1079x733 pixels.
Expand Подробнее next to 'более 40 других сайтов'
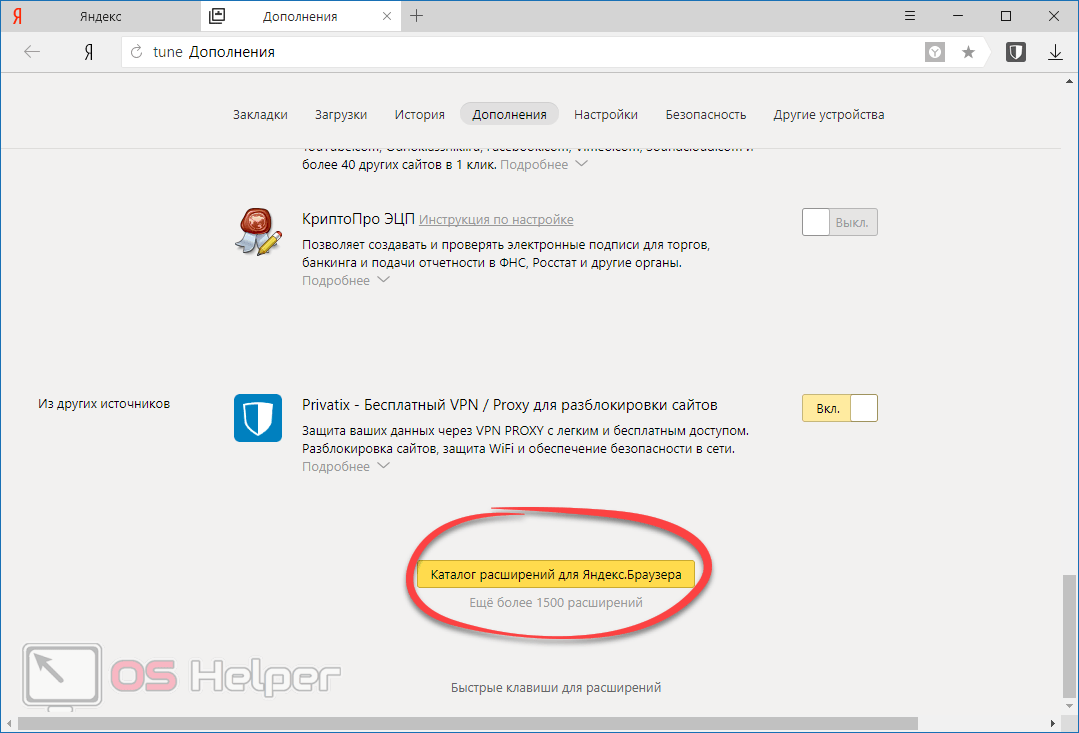(544, 164)
